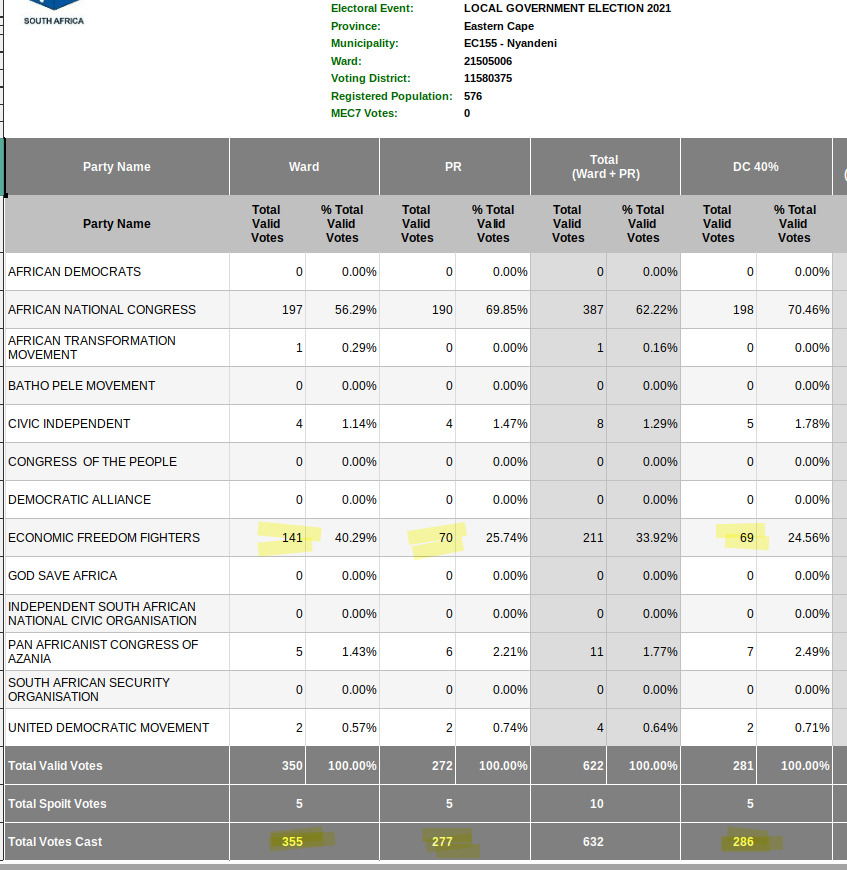Click ANC DC 40% votes value 198
Screen dimensions: 847x870
(743, 310)
